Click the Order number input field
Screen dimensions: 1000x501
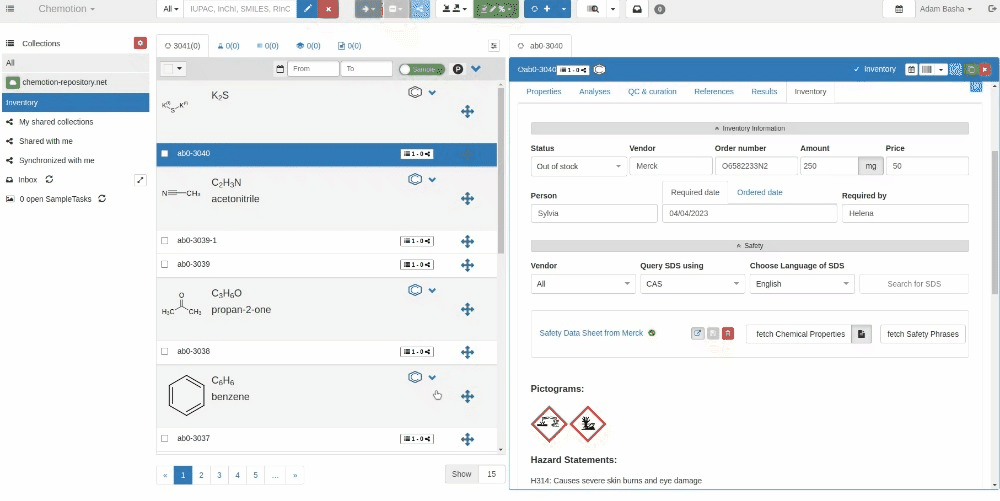pos(754,167)
